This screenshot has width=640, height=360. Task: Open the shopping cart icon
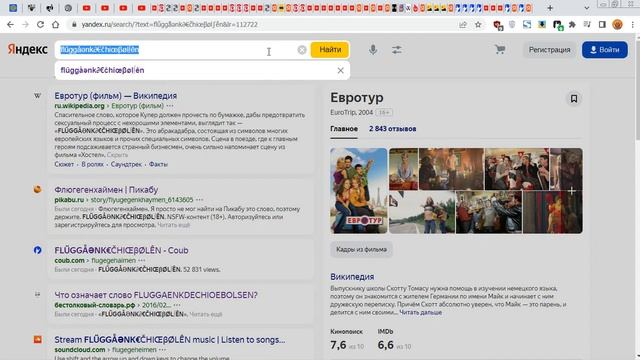coord(500,49)
